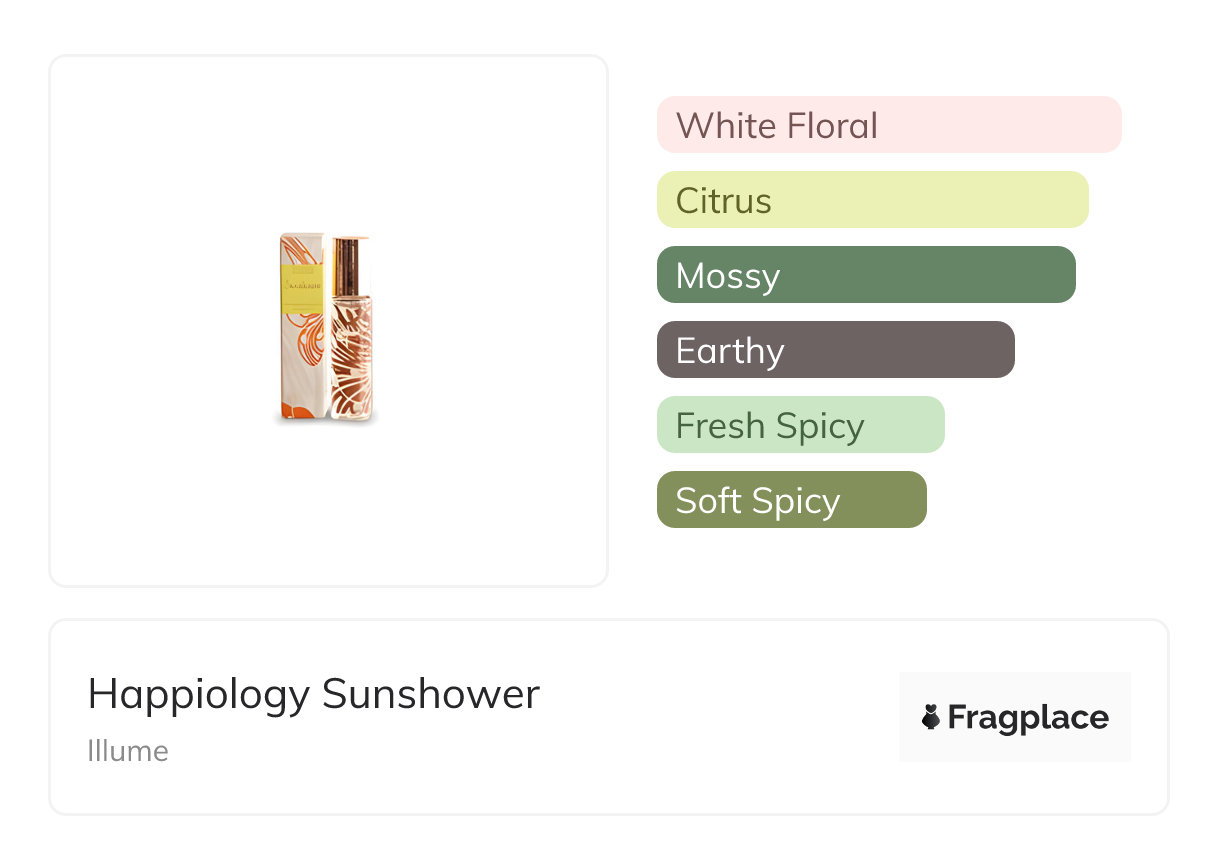Click the yellow label on the perfume box

pos(304,291)
